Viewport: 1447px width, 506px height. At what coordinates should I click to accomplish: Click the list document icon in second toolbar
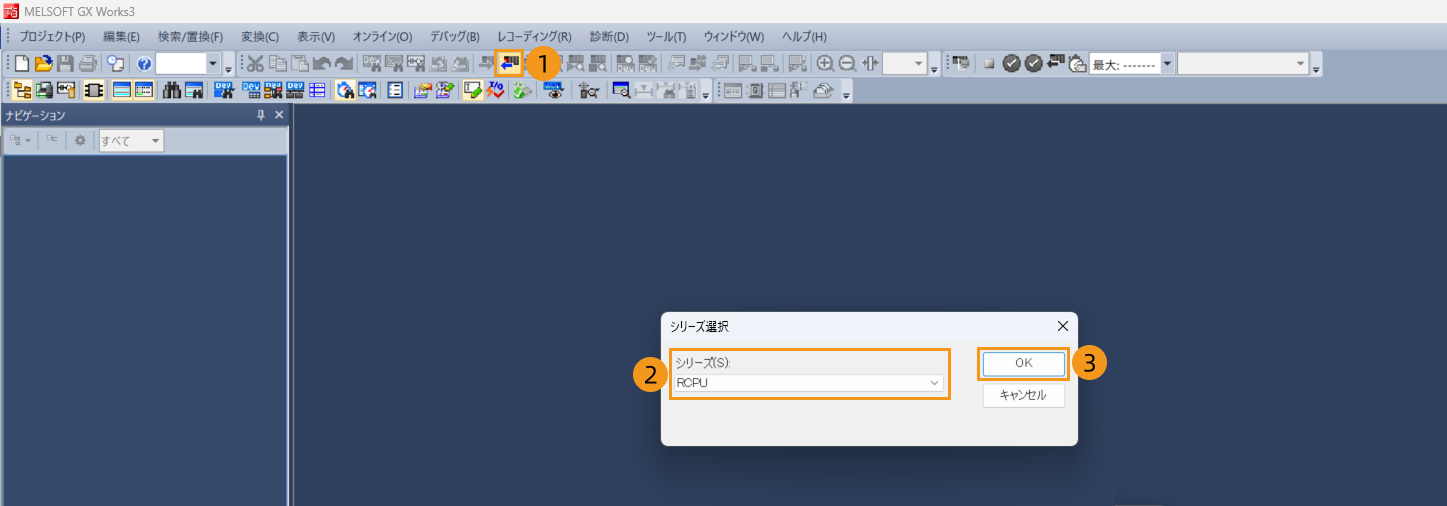(395, 90)
